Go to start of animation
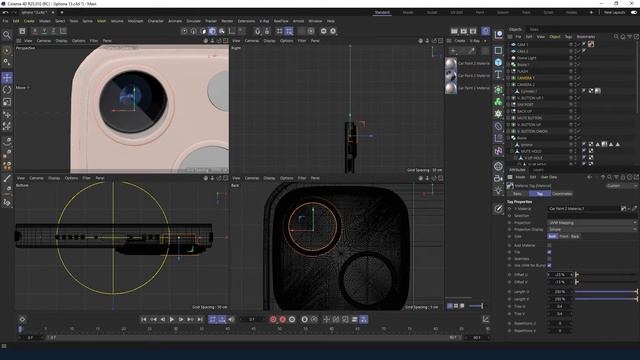Image resolution: width=640 pixels, height=360 pixels. click(x=144, y=320)
